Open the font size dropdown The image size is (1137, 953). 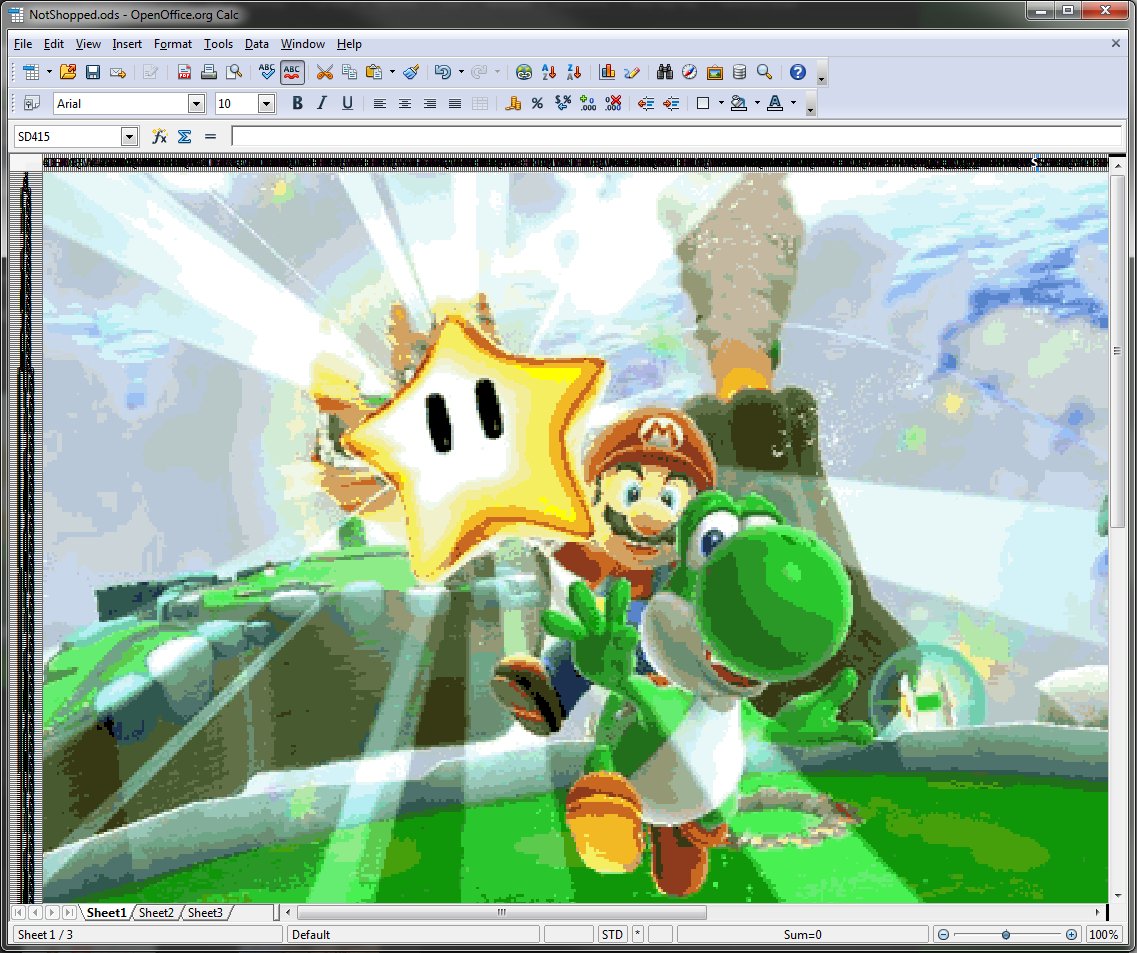[x=266, y=103]
